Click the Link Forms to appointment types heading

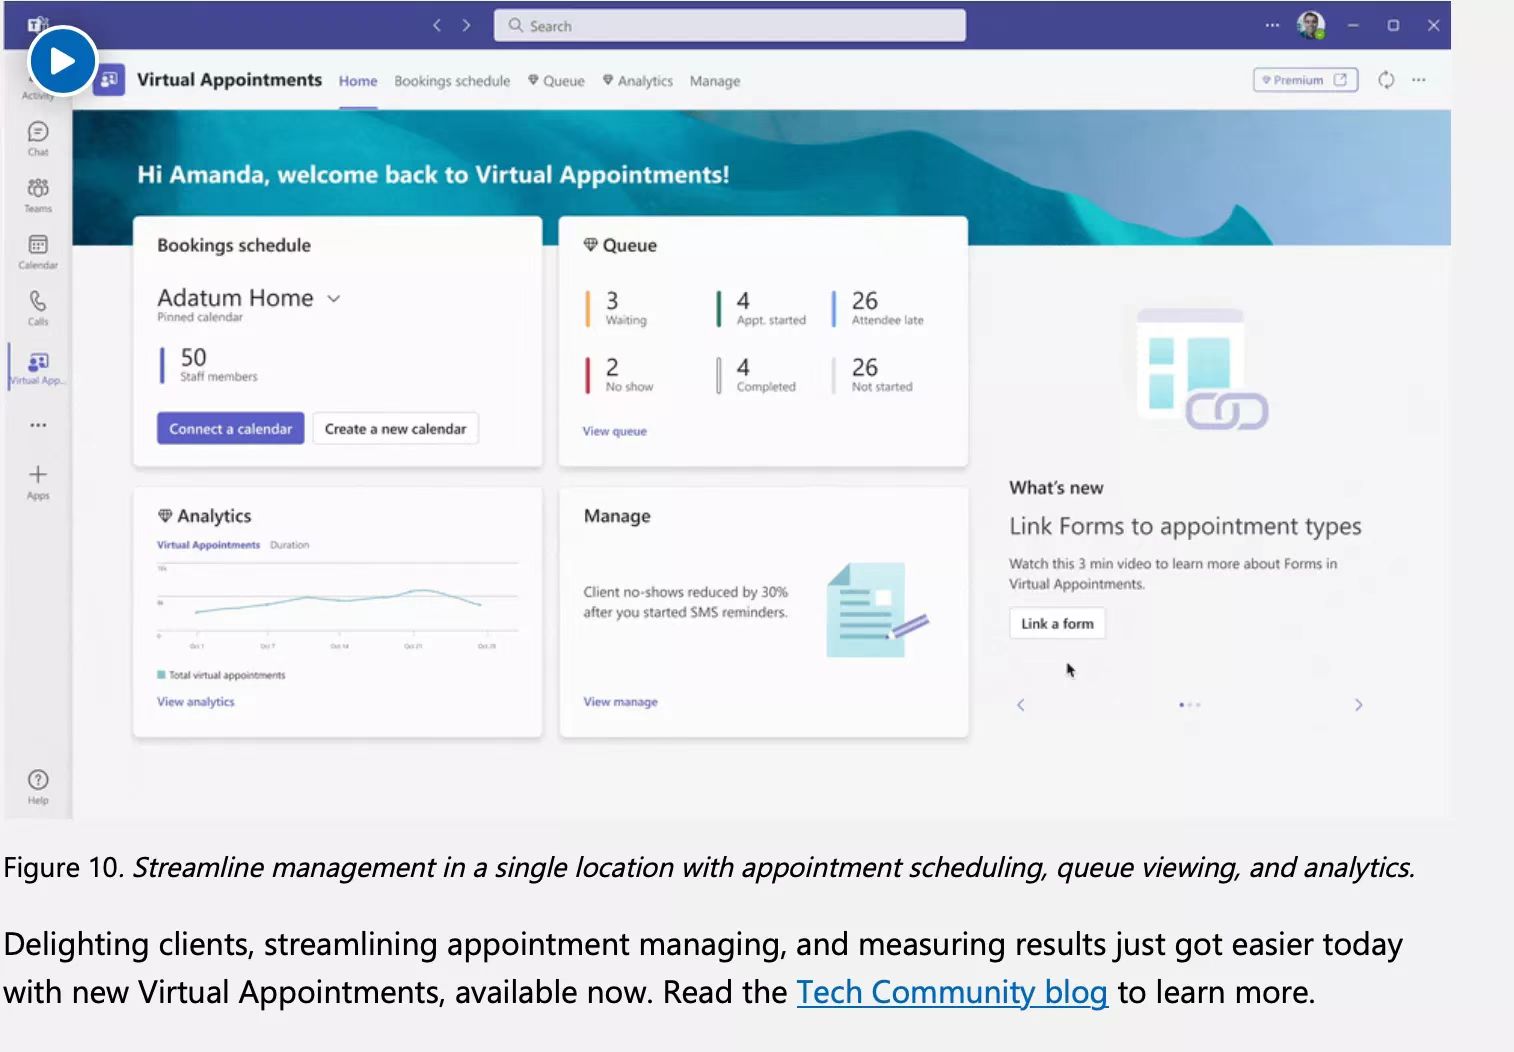point(1185,526)
